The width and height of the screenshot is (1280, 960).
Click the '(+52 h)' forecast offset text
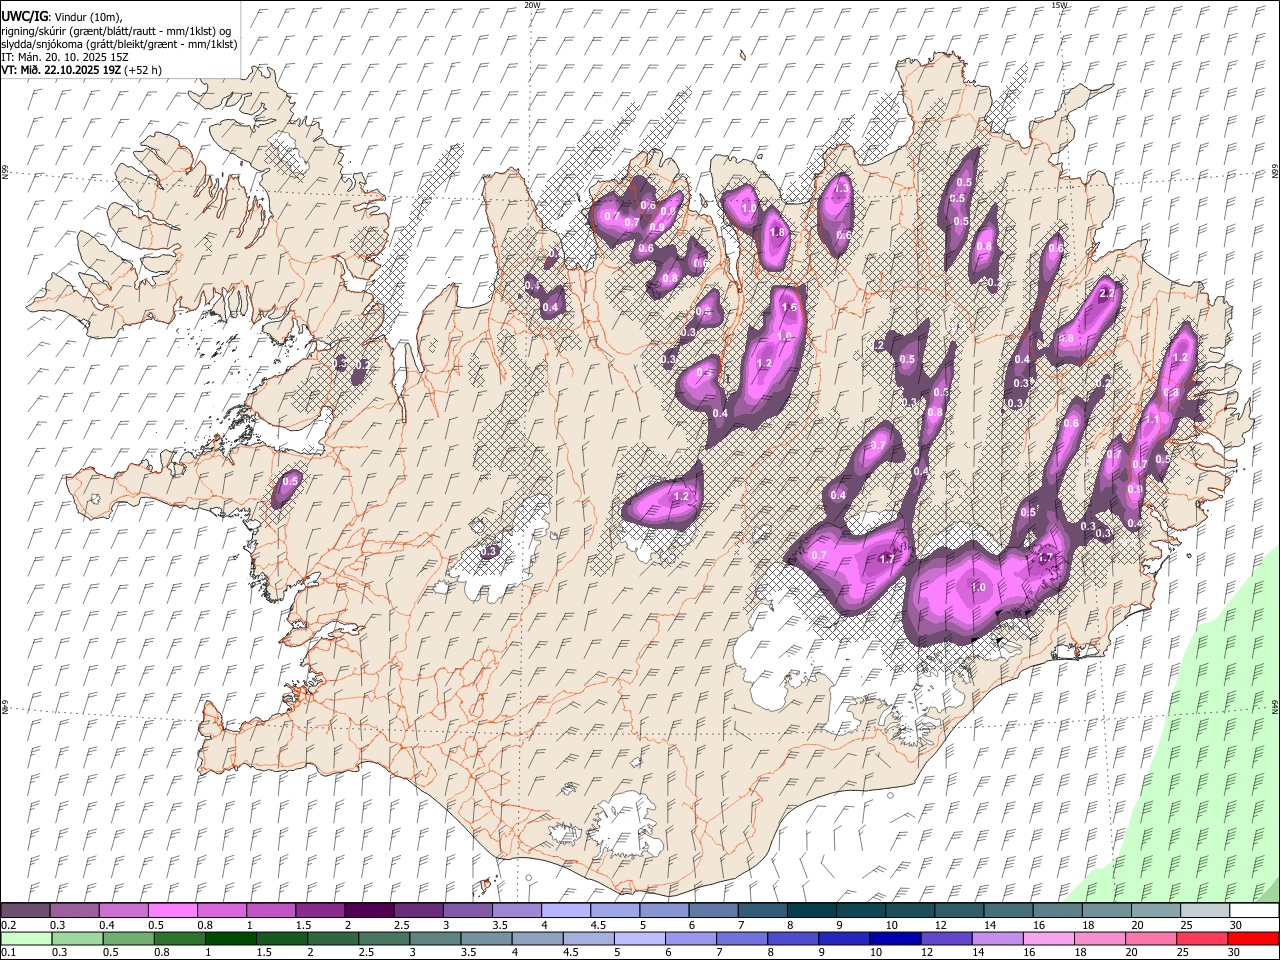click(144, 70)
